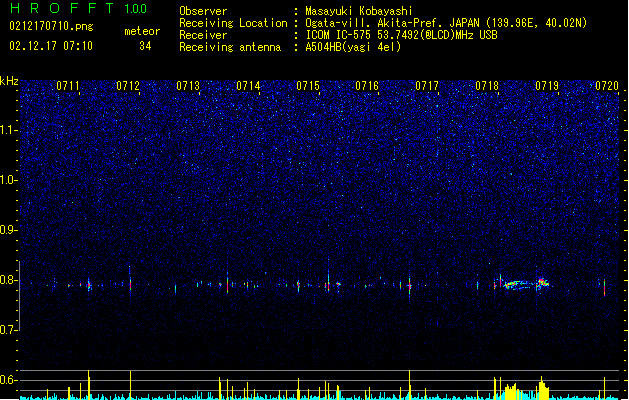Click the long meteor echo near 0719
629x400 pixels.
click(526, 284)
